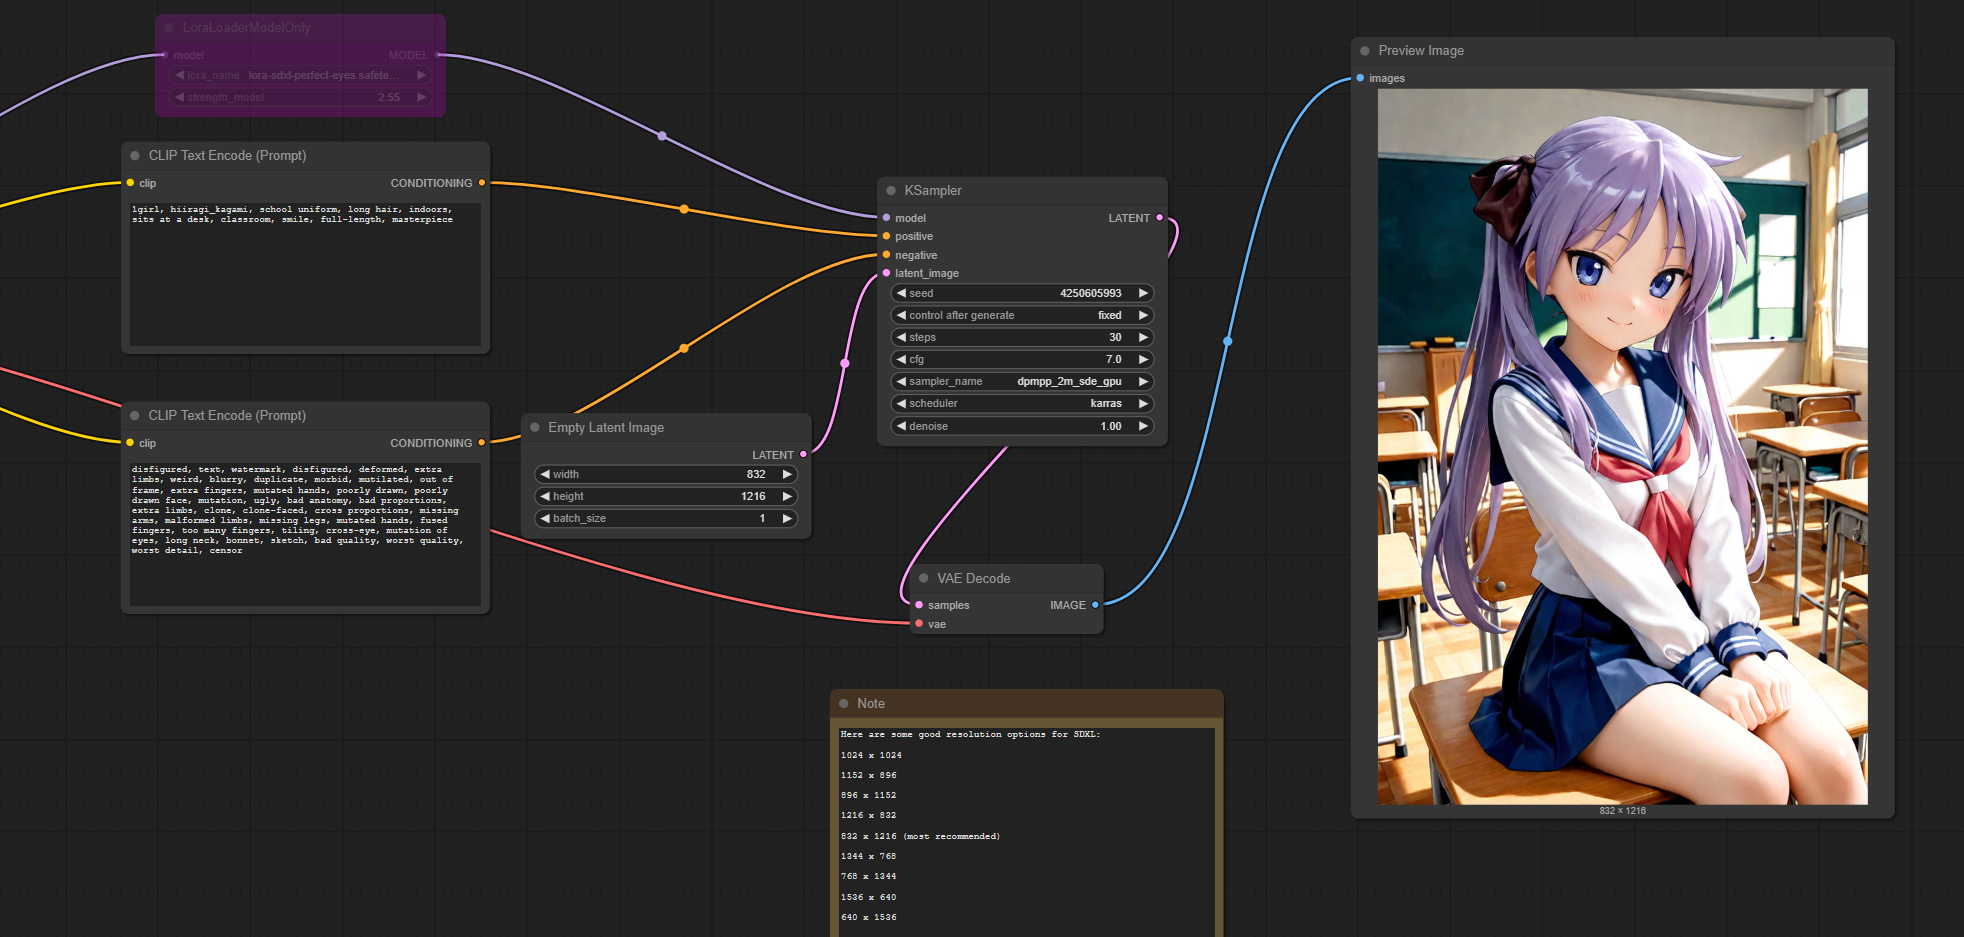Collapse the LoraLoaderModelOnly node dot
This screenshot has width=1964, height=937.
tap(169, 28)
